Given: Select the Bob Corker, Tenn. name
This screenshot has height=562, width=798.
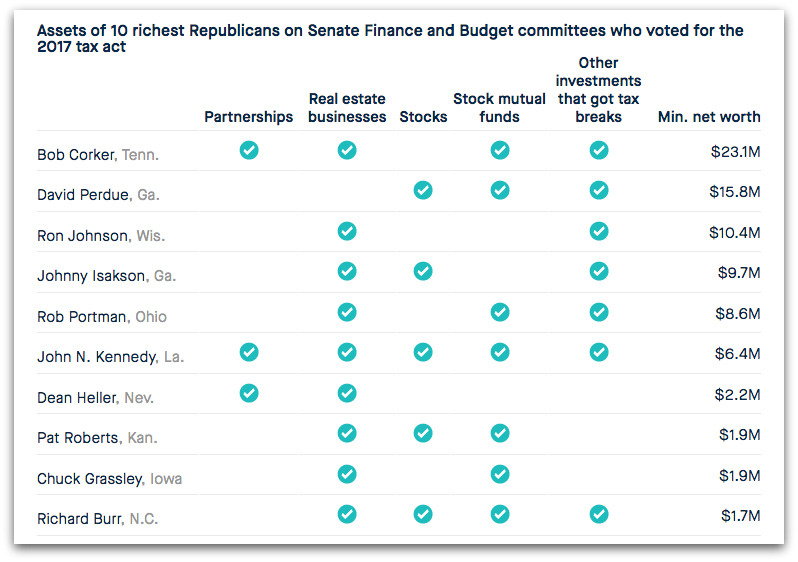Looking at the screenshot, I should (98, 155).
